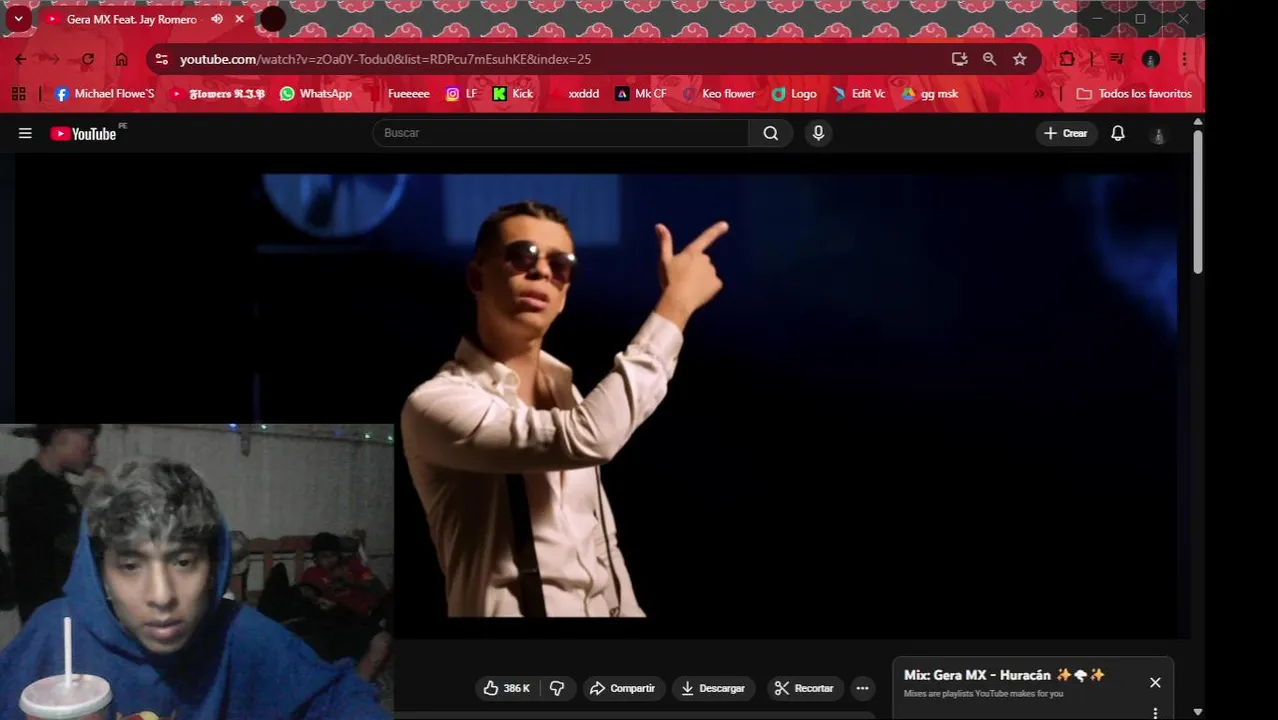Click the new tab circle button

tap(273, 19)
